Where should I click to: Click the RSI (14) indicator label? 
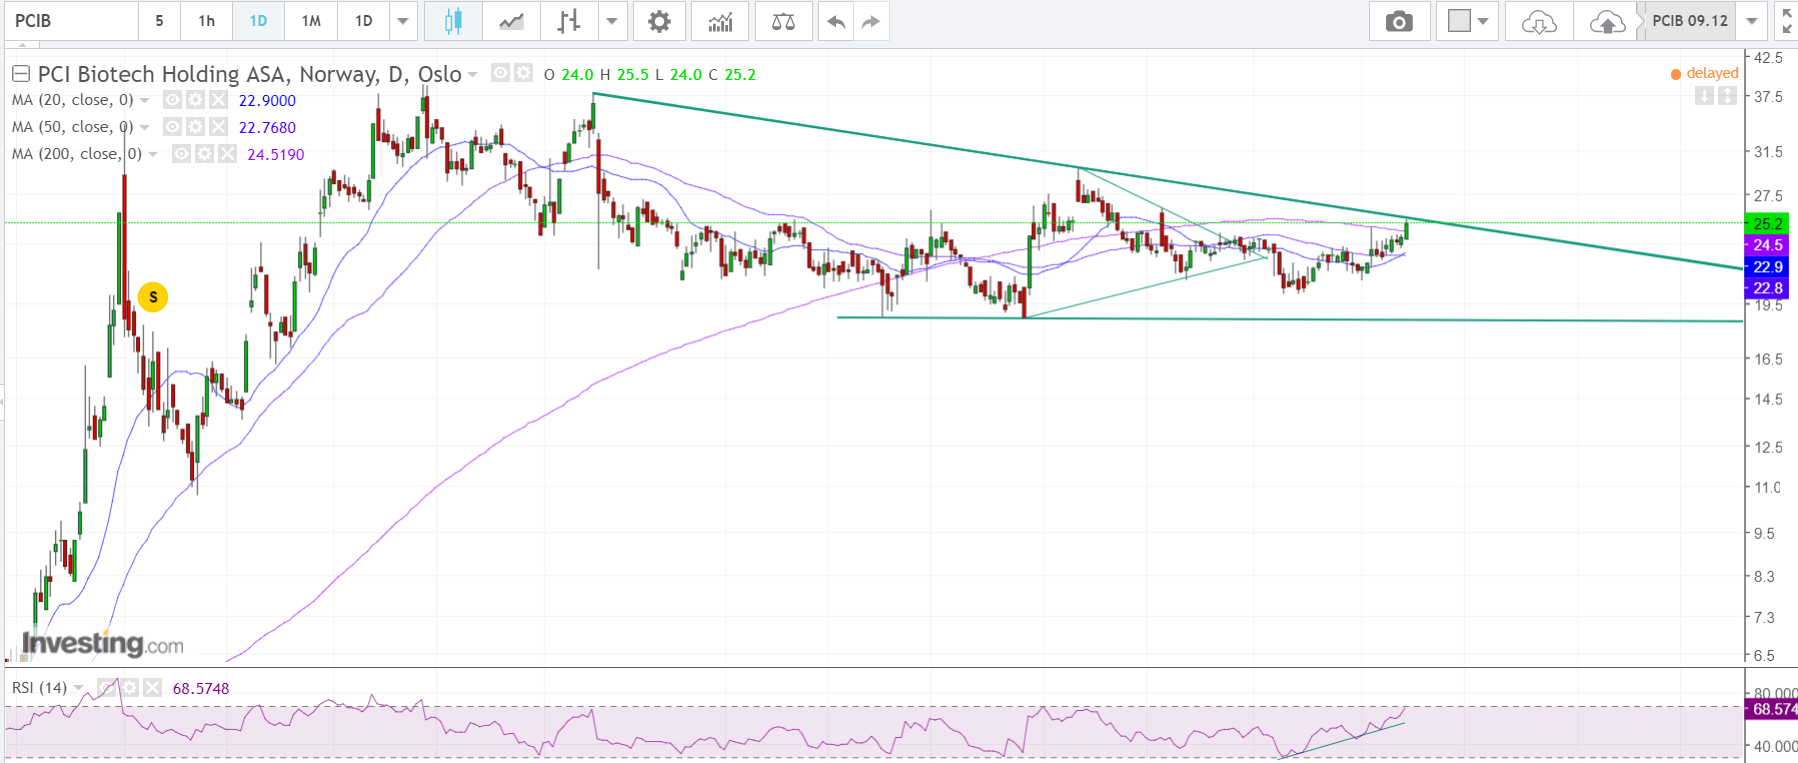pyautogui.click(x=40, y=688)
